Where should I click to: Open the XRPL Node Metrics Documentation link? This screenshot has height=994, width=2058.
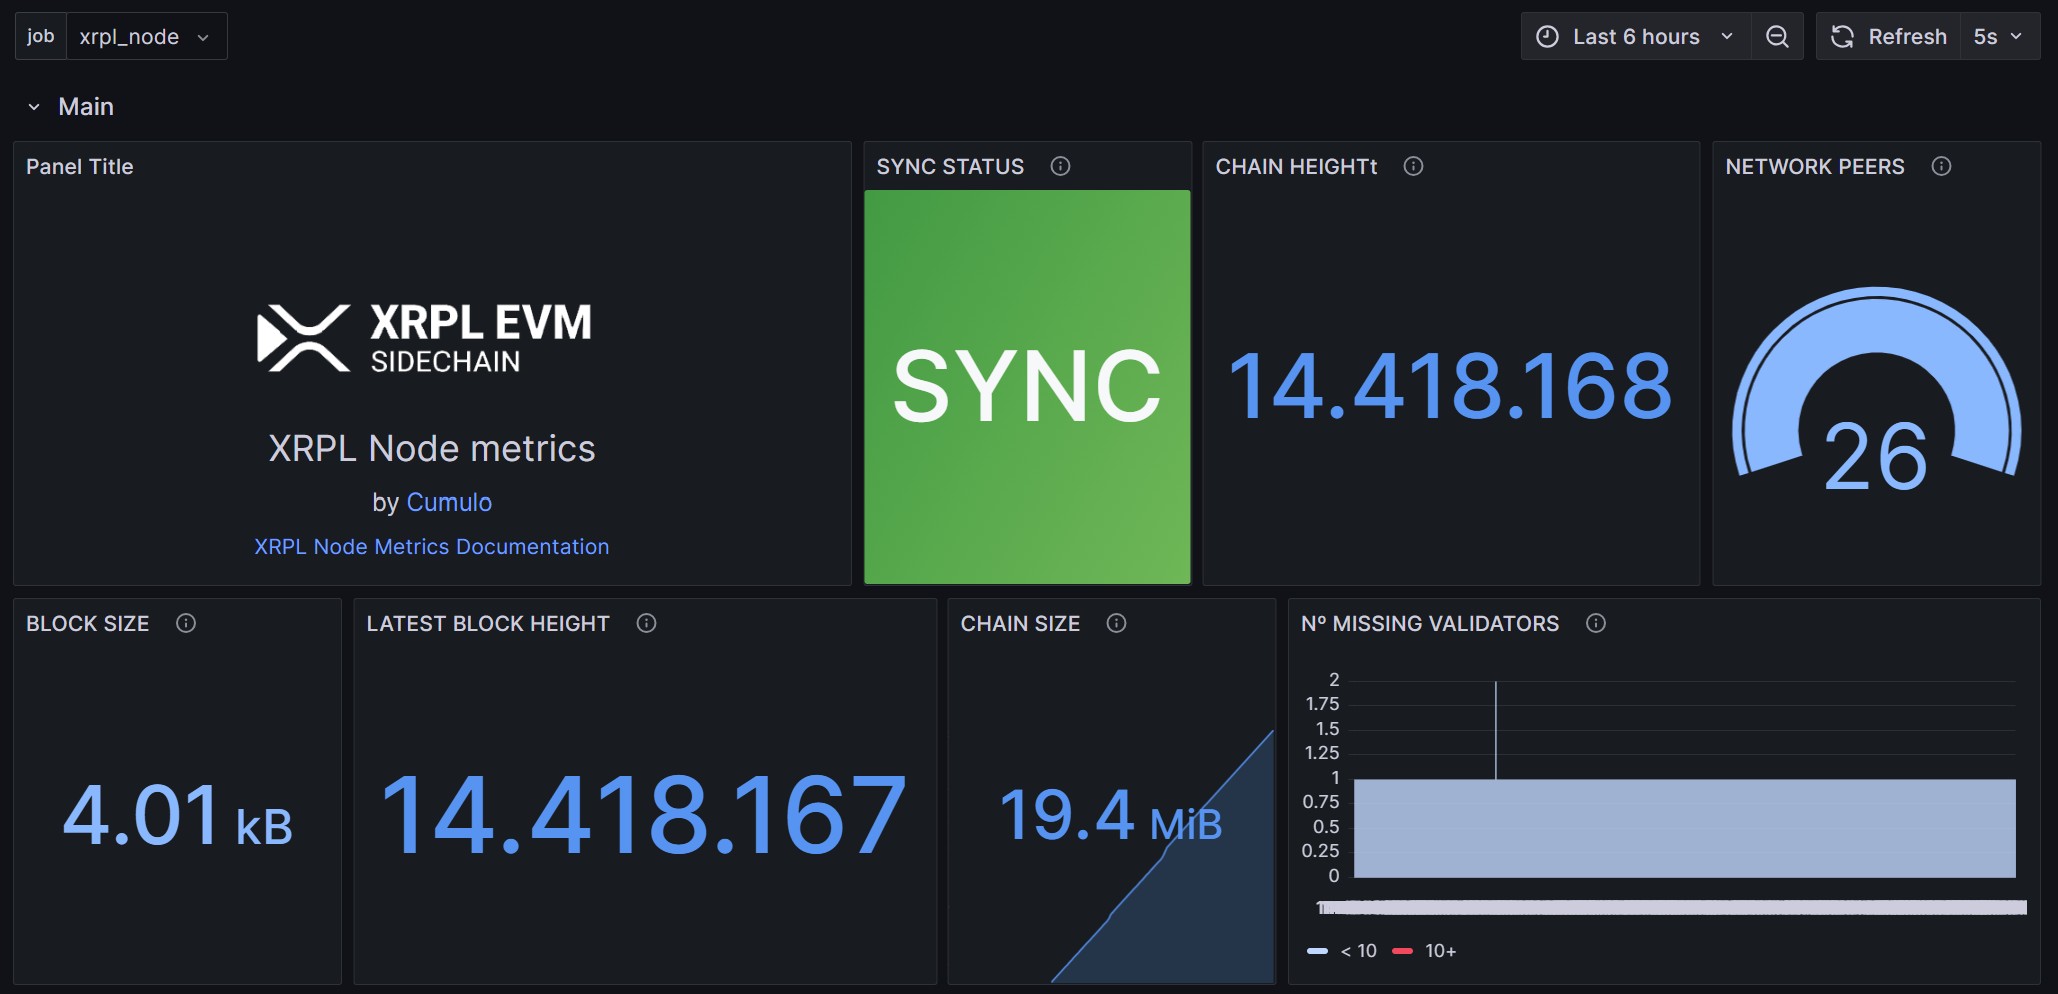point(431,547)
